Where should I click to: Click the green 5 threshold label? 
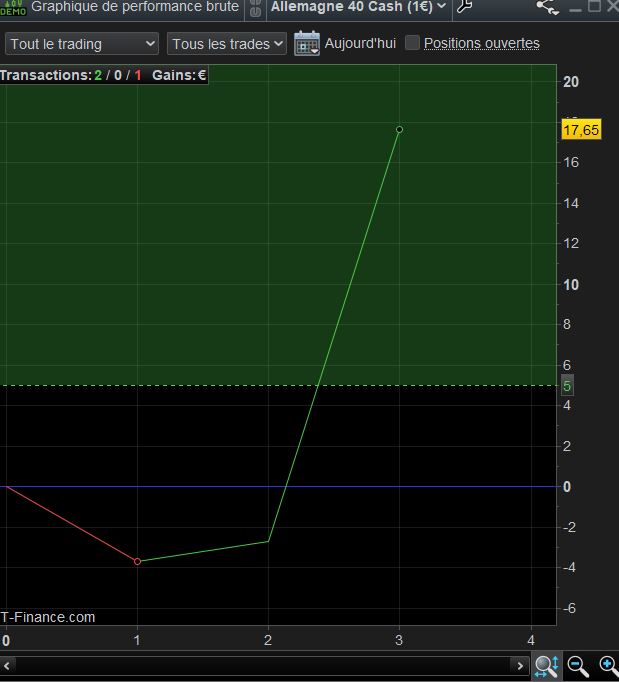[x=567, y=385]
